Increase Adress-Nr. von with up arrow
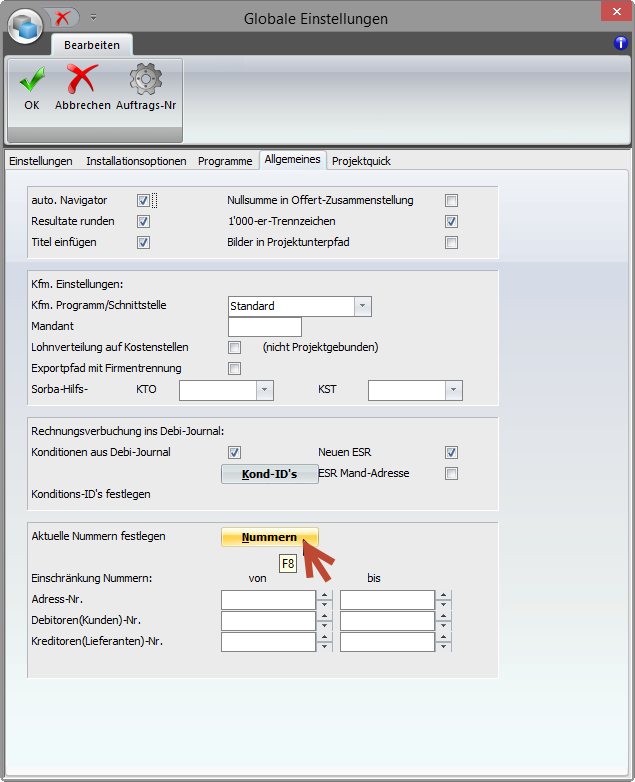Viewport: 635px width, 782px height. [325, 595]
